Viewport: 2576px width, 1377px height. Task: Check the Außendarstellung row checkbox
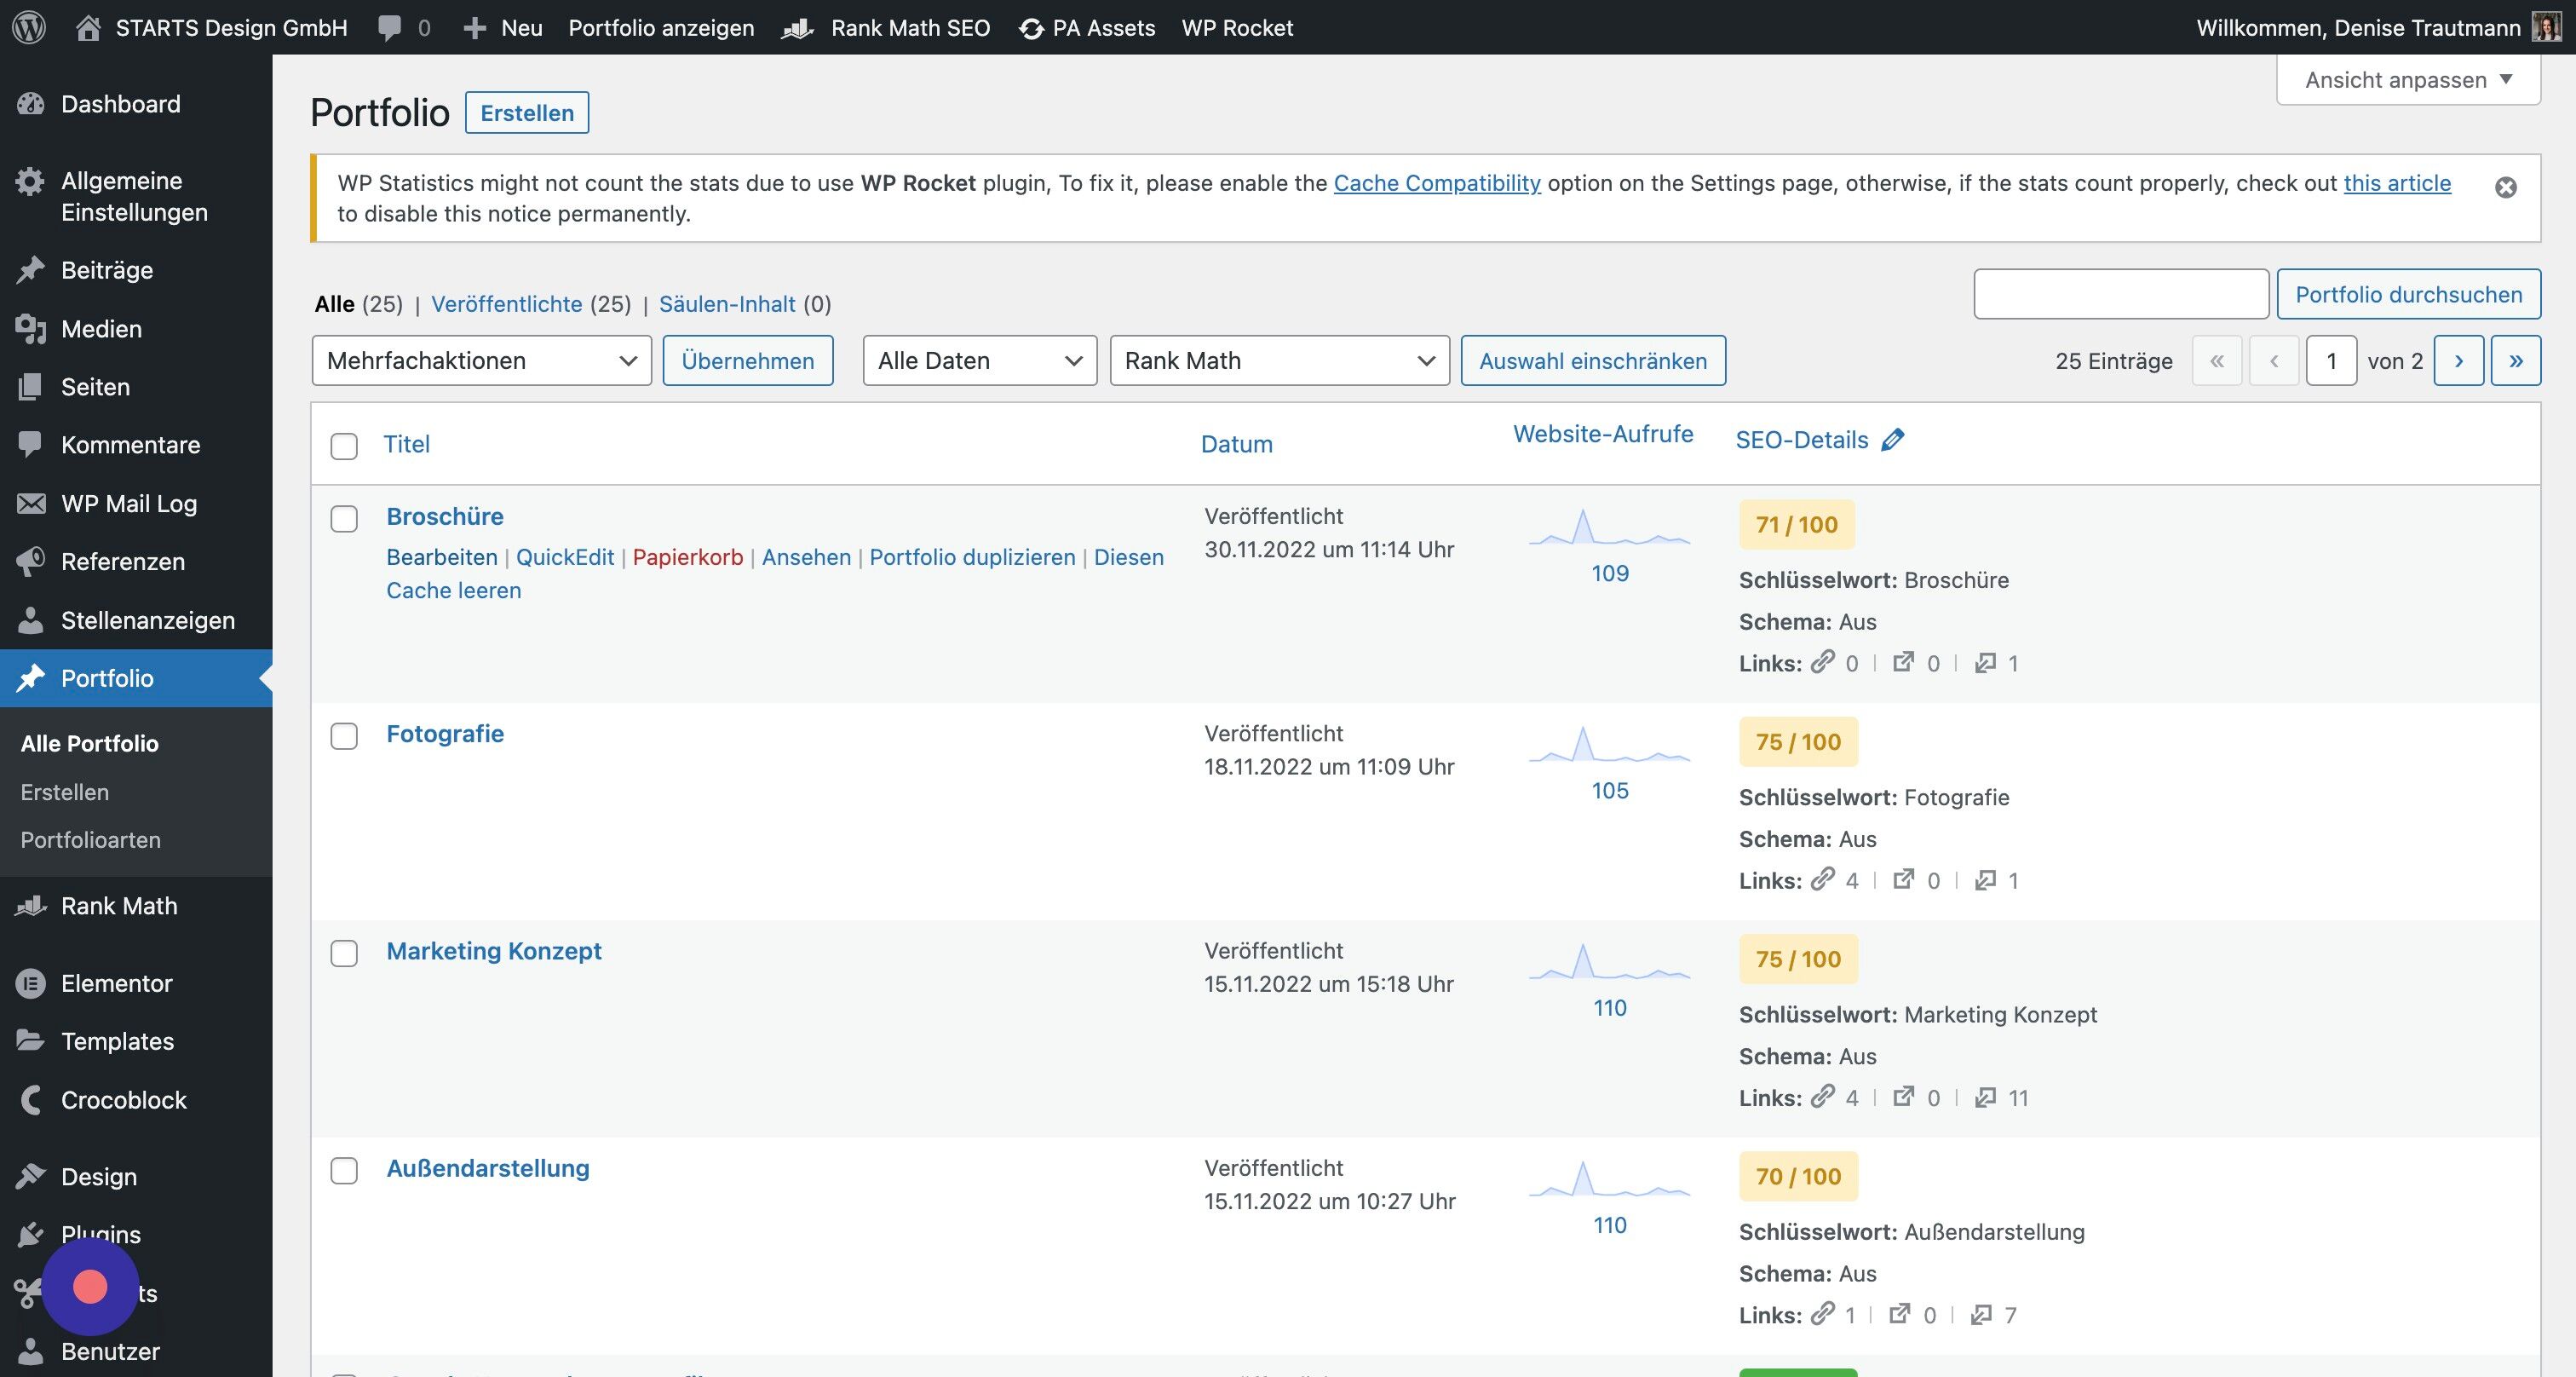(344, 1170)
